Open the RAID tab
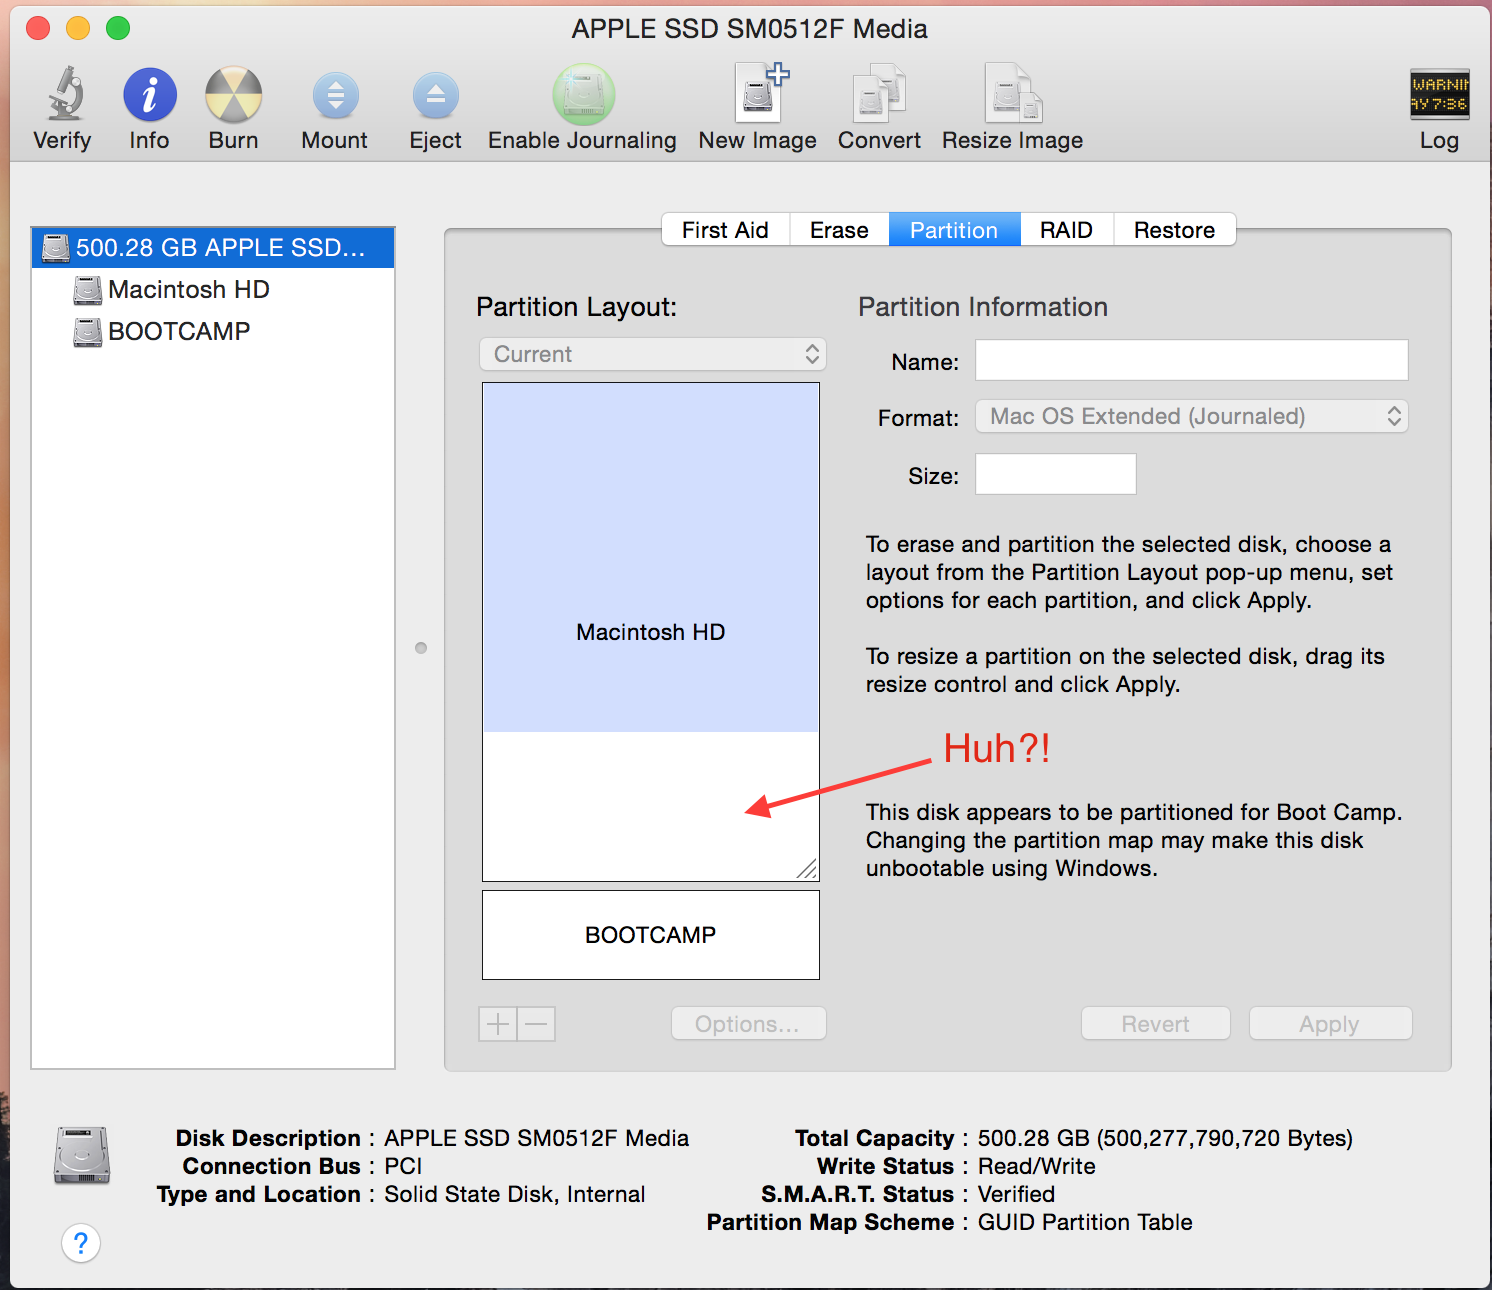 click(1066, 230)
